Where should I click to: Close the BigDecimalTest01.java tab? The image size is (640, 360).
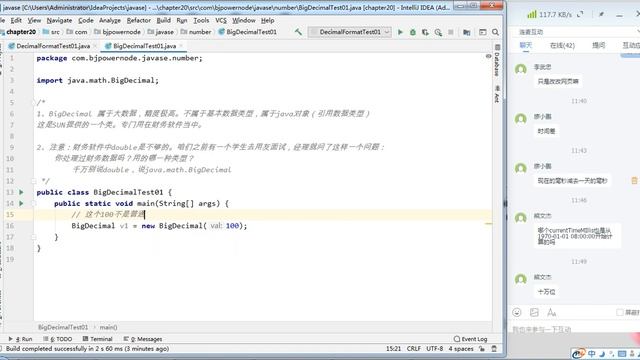tap(181, 46)
